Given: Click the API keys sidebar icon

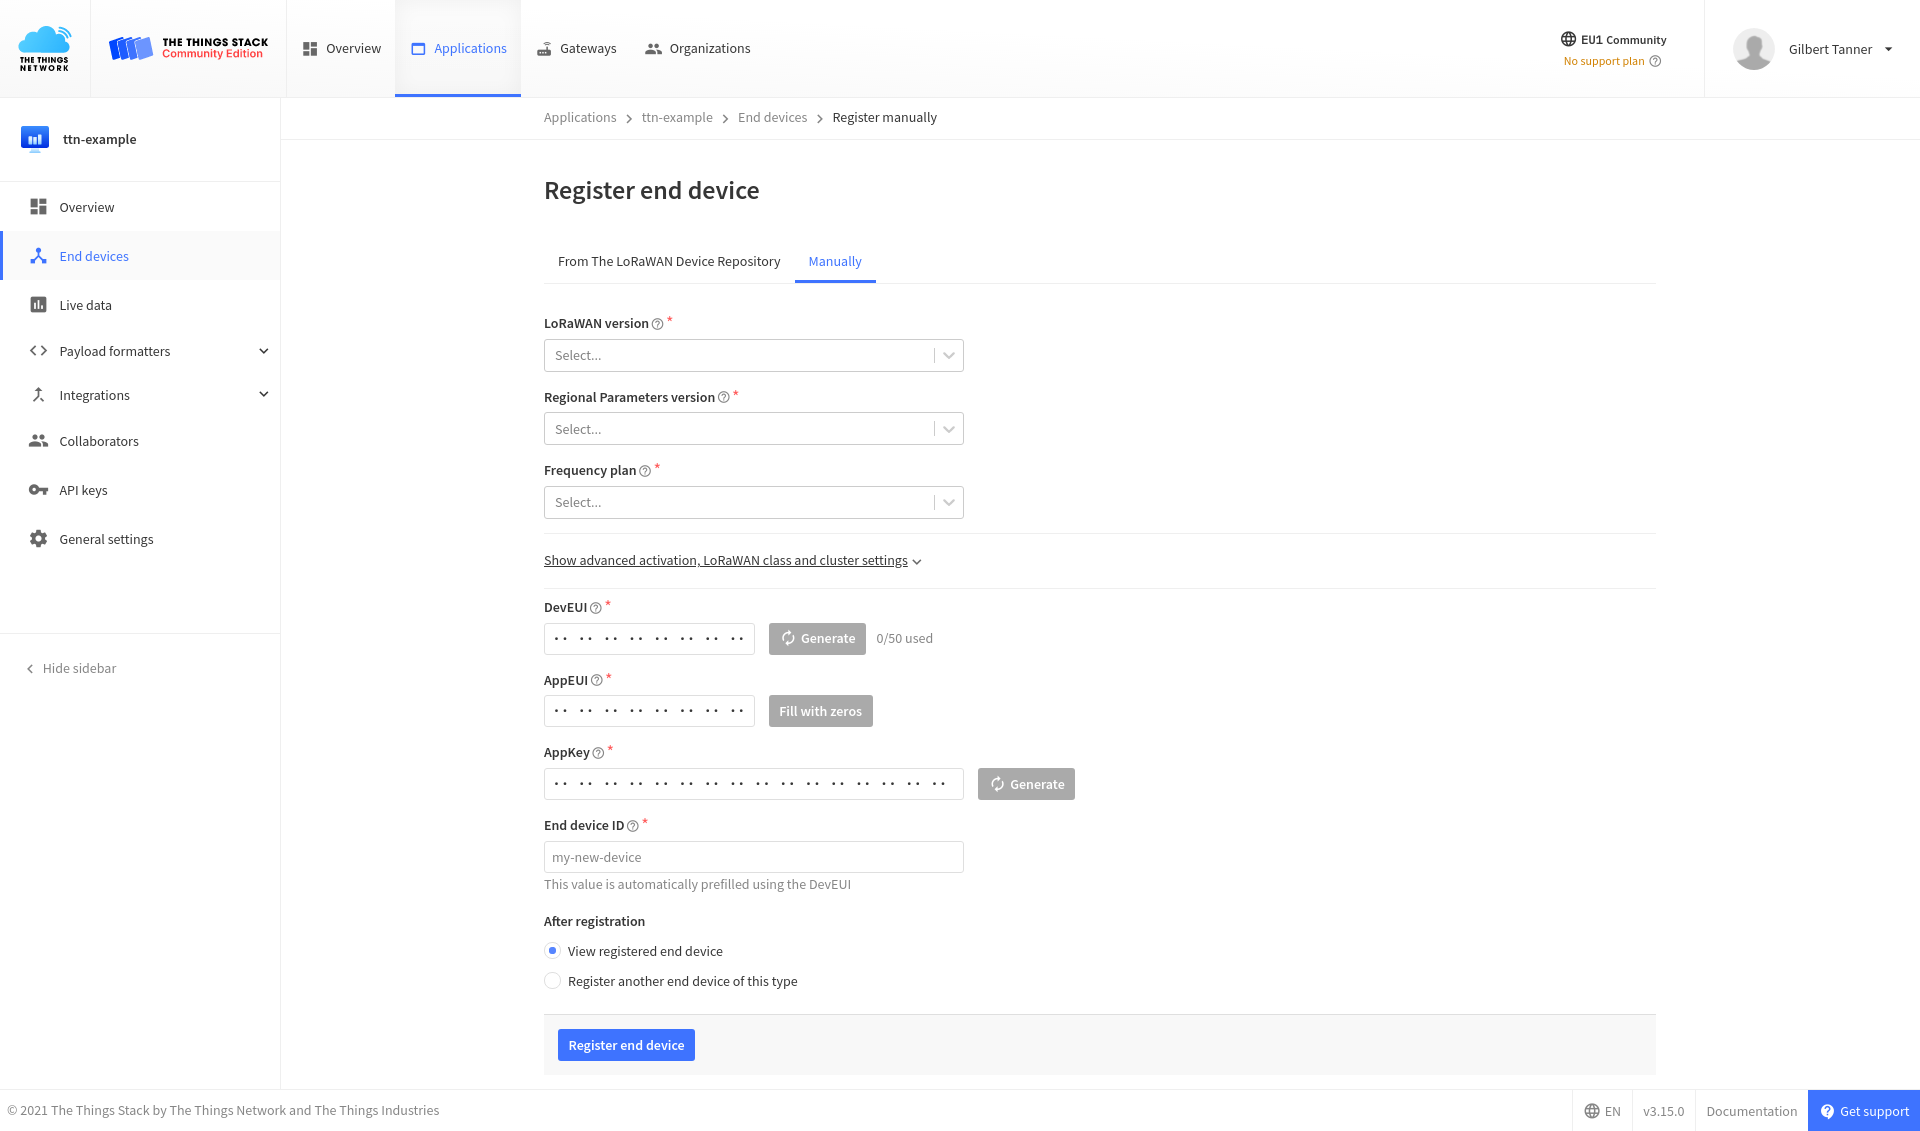Looking at the screenshot, I should coord(35,490).
